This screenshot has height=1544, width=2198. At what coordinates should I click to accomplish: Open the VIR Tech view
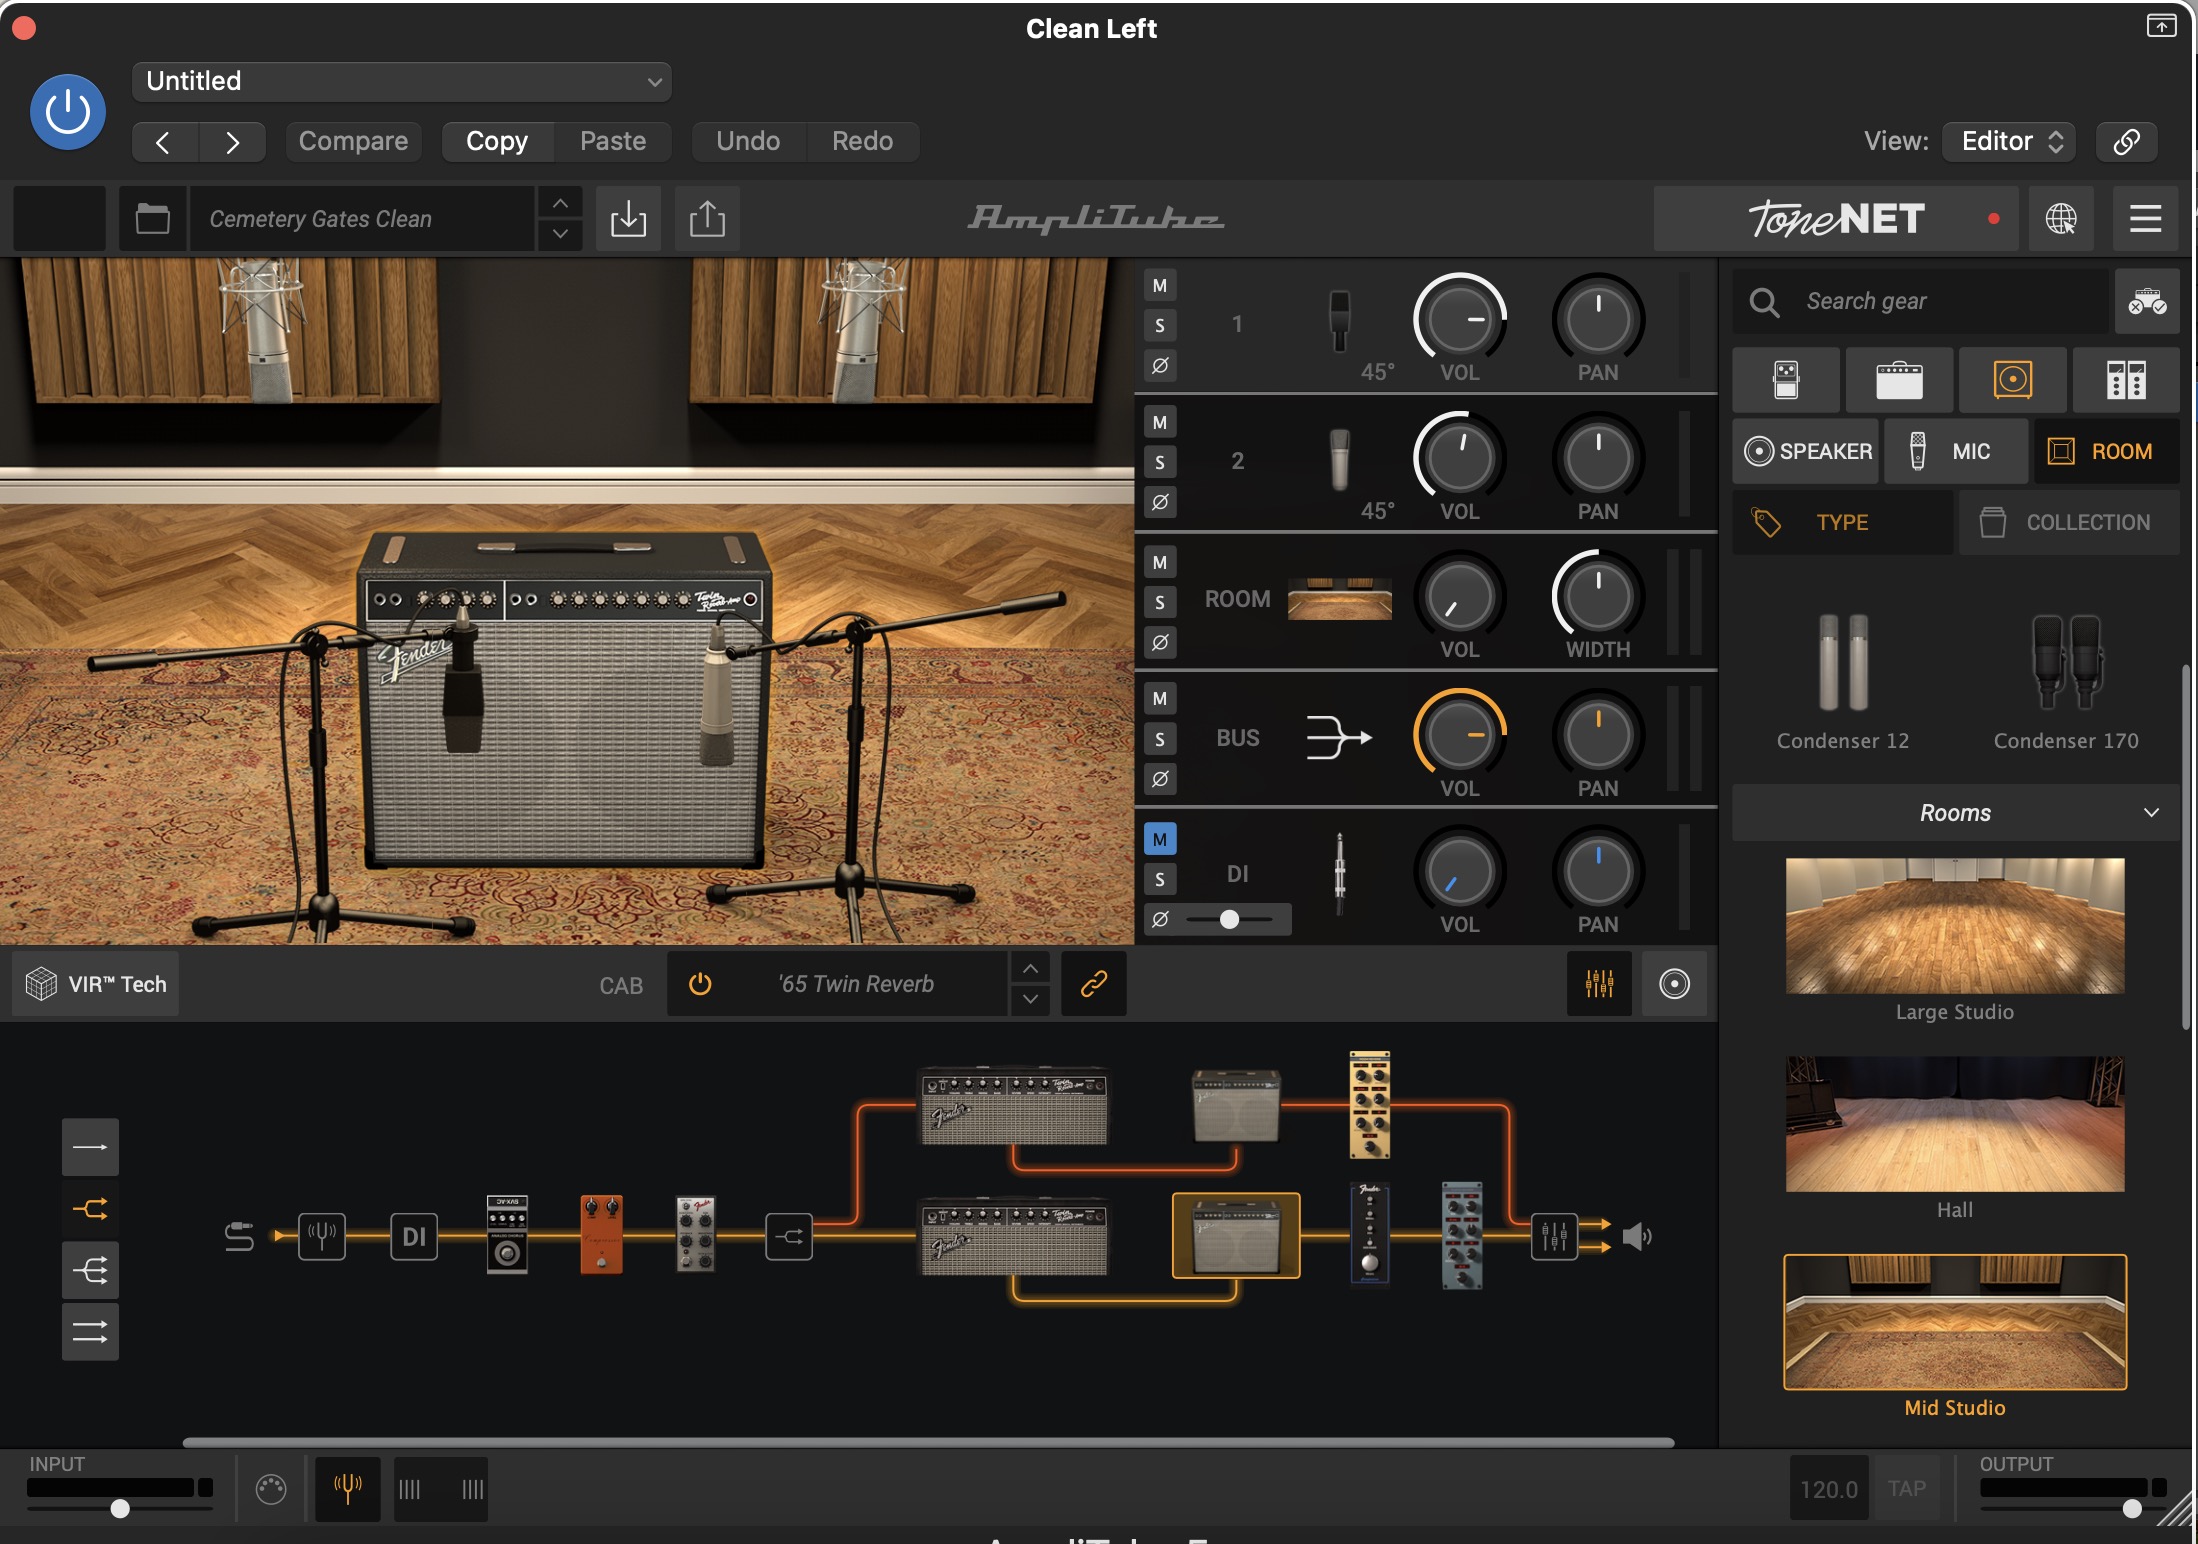96,984
